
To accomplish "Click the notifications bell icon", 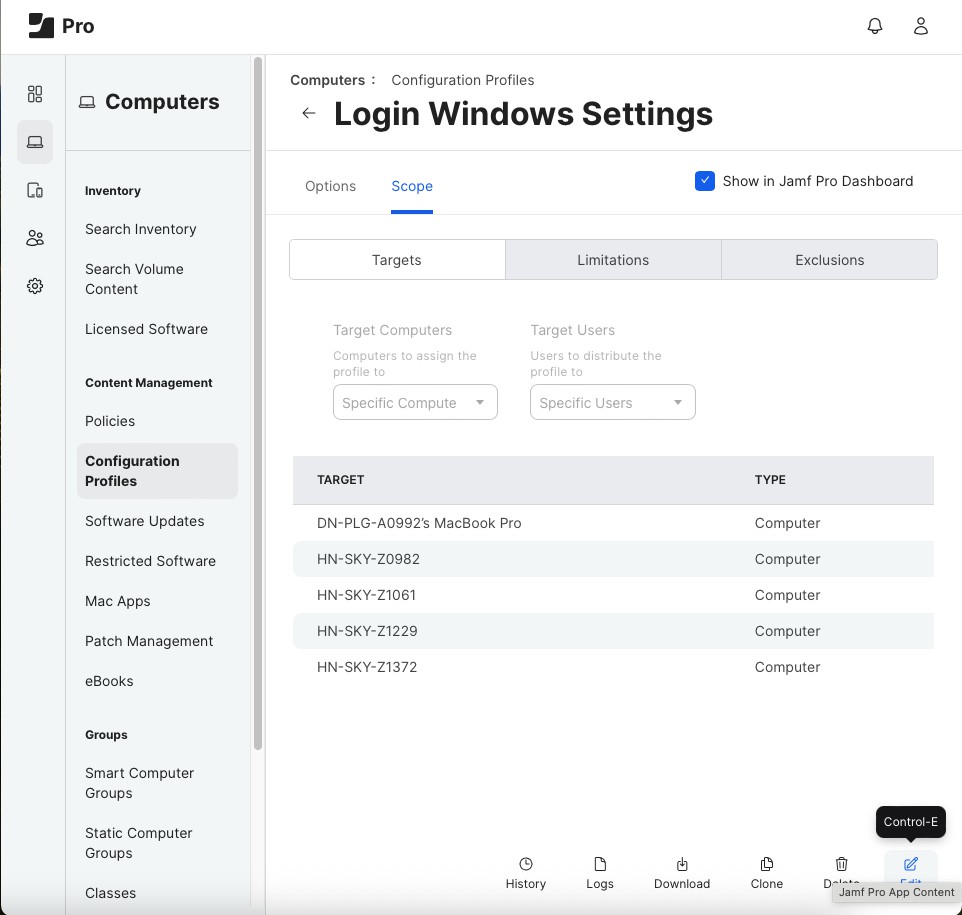I will [x=875, y=27].
